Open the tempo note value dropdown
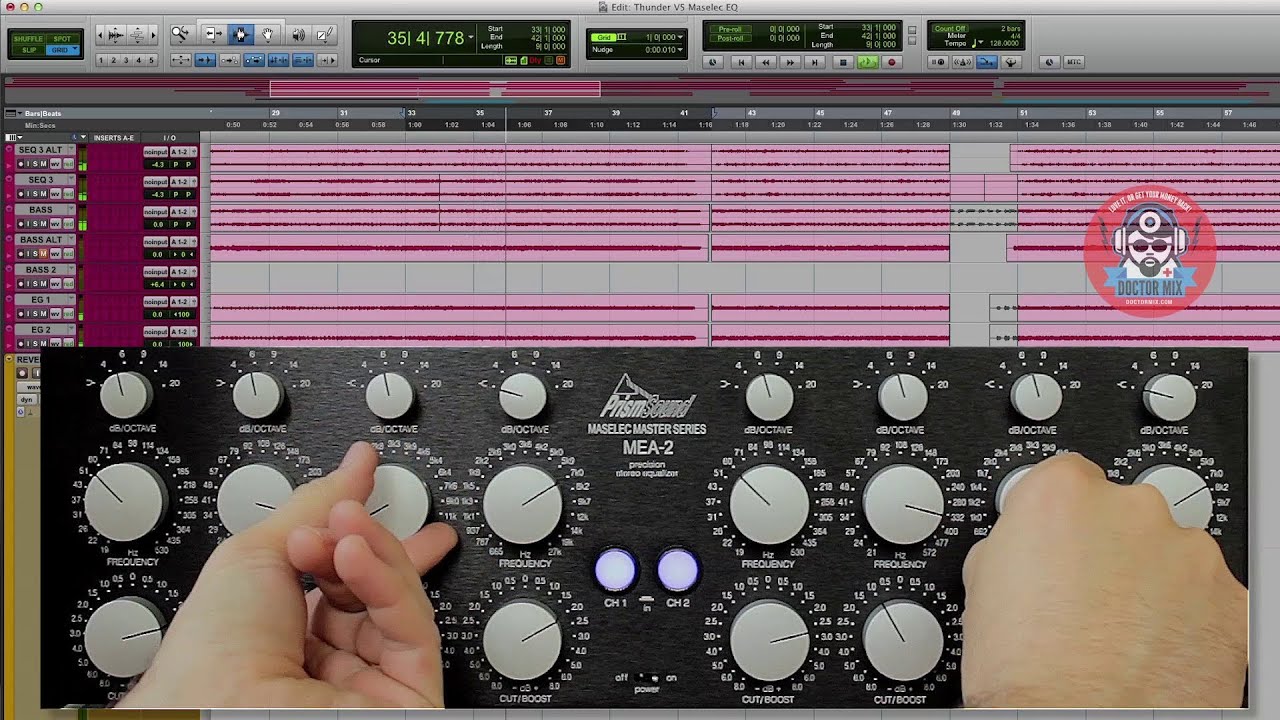 980,43
